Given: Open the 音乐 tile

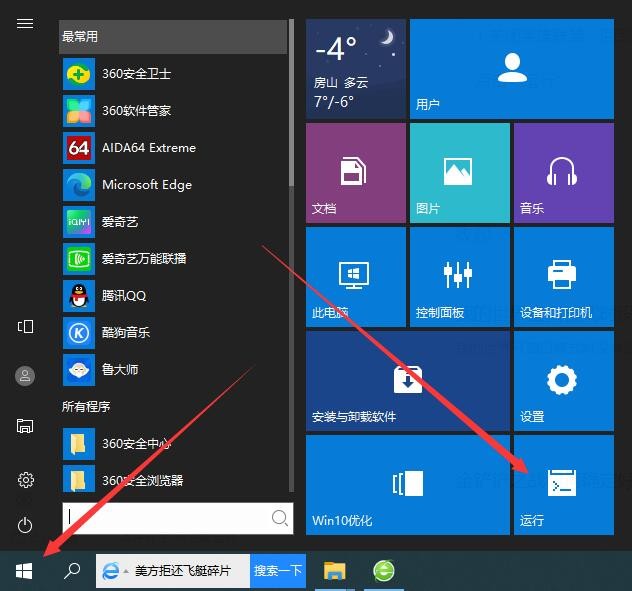Looking at the screenshot, I should click(x=564, y=173).
